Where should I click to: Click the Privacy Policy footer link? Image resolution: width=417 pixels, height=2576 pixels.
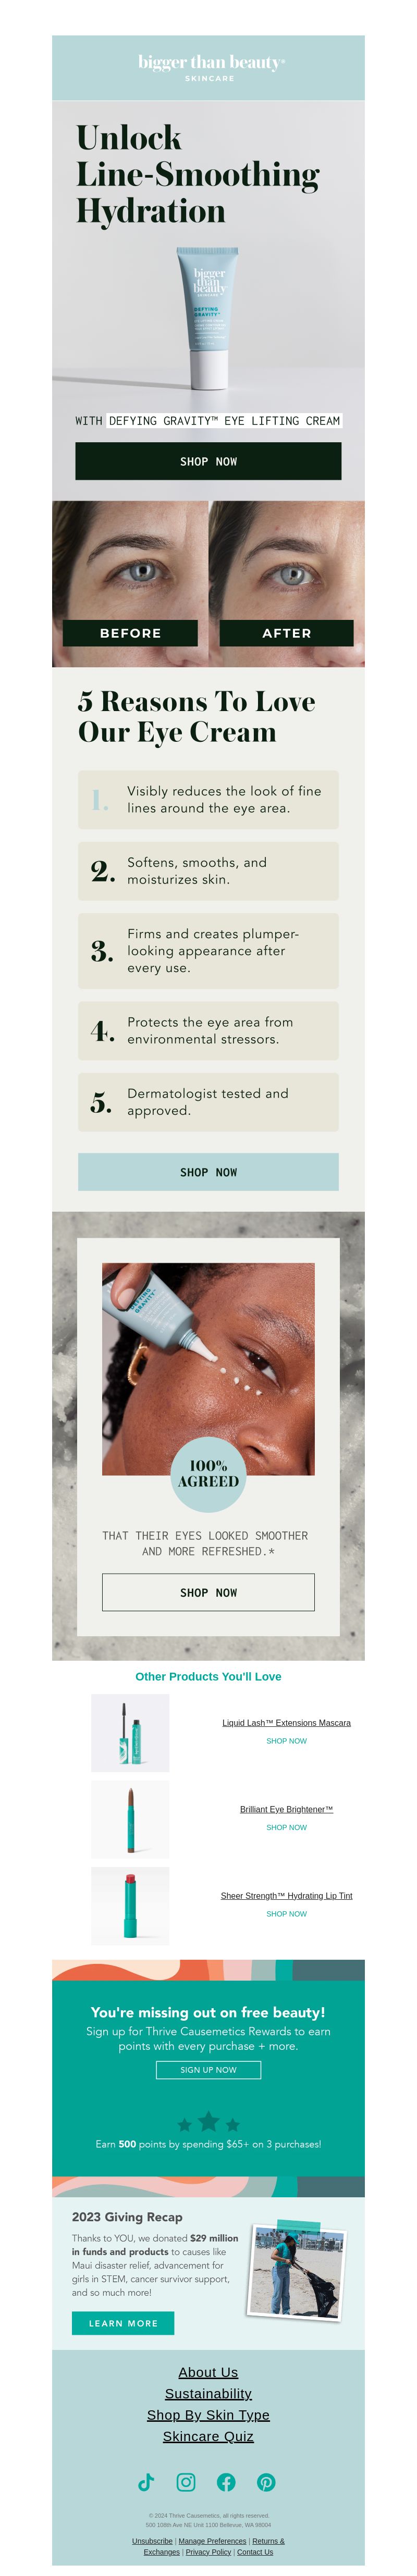point(208,2552)
